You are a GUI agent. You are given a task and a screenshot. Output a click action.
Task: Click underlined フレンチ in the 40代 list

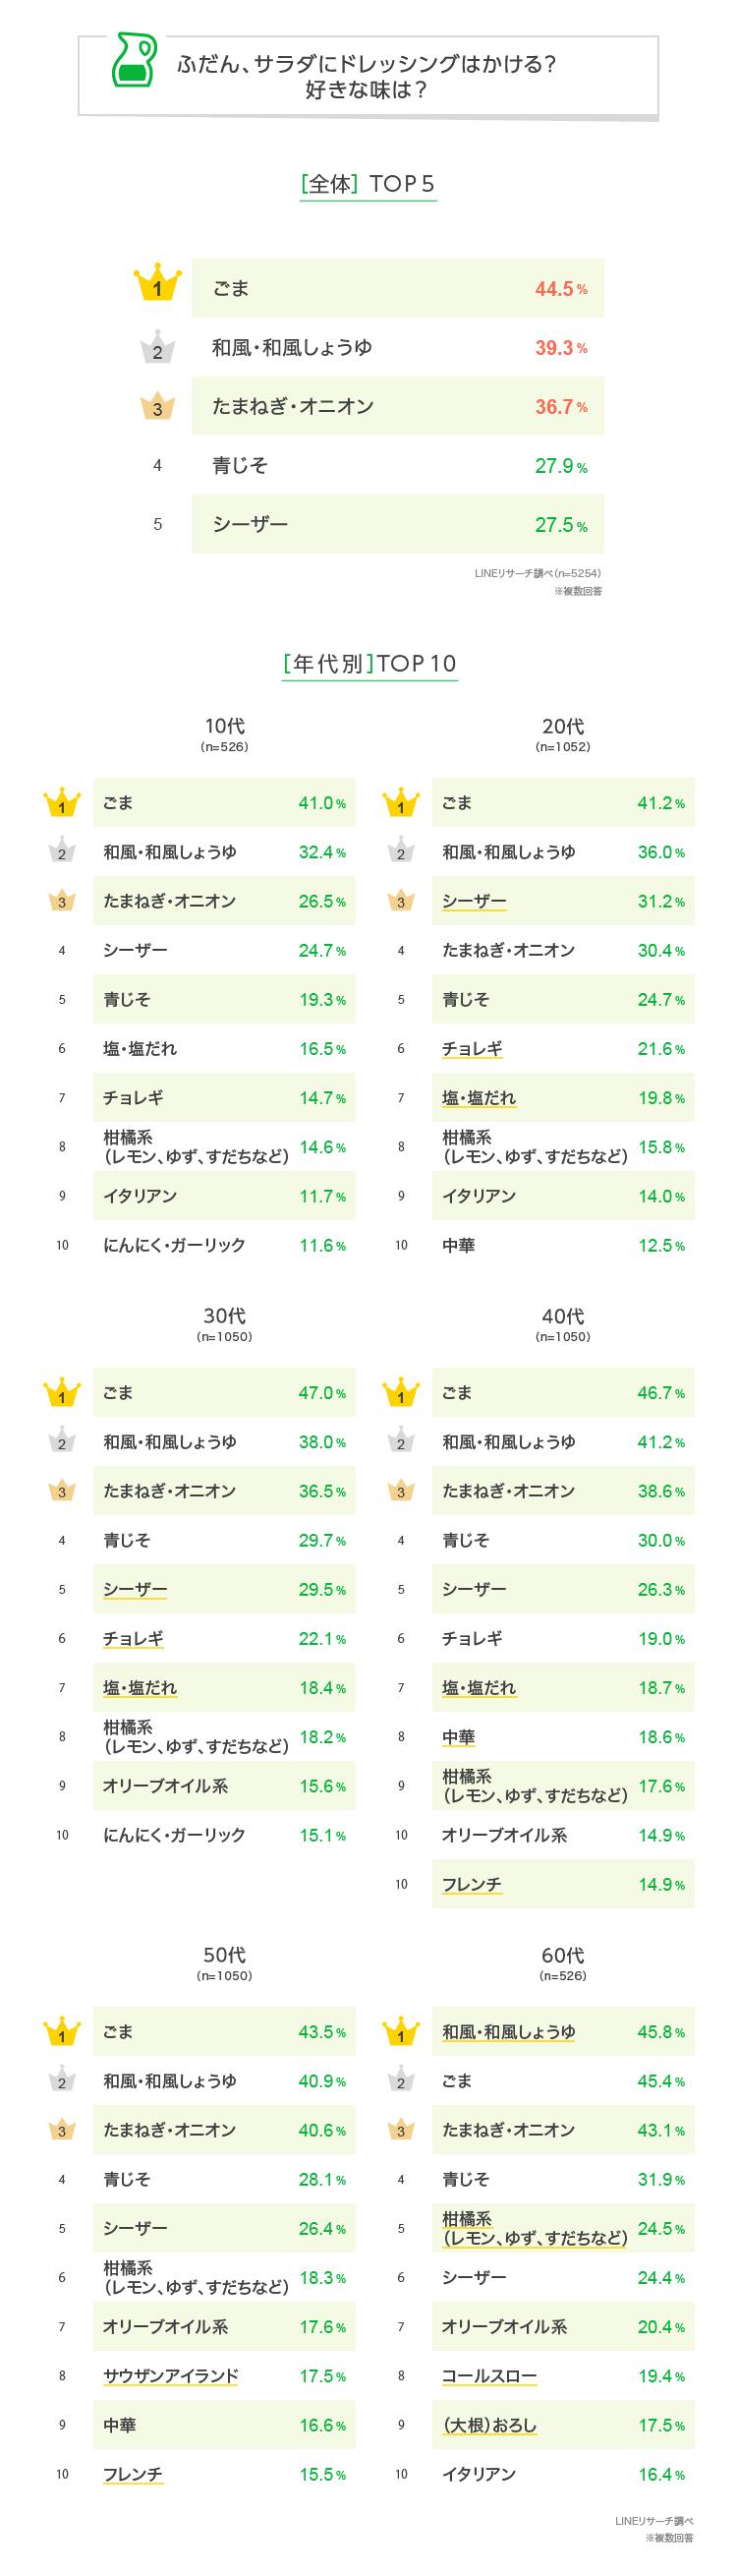click(472, 1884)
